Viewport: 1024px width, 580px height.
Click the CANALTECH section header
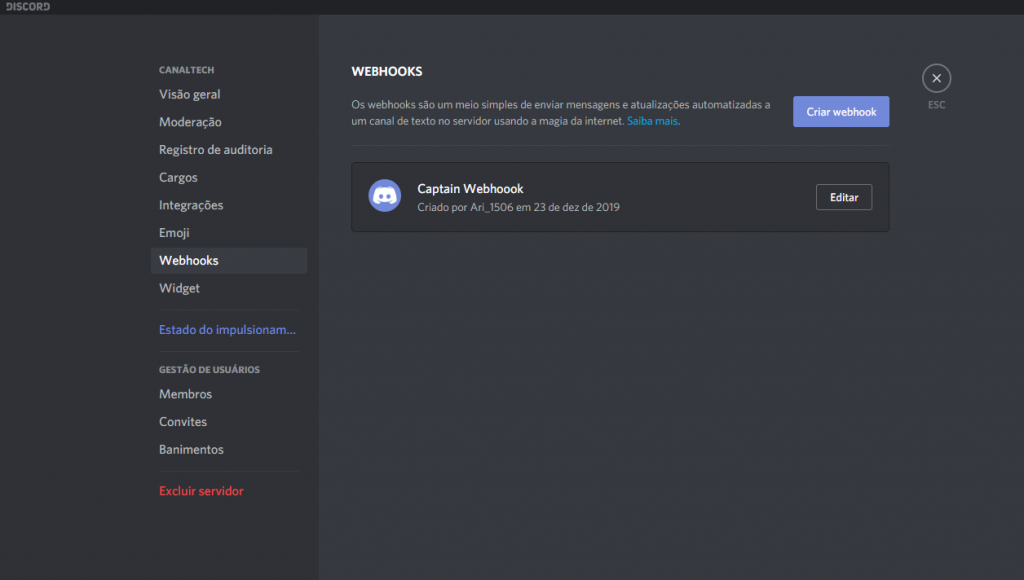(x=186, y=70)
